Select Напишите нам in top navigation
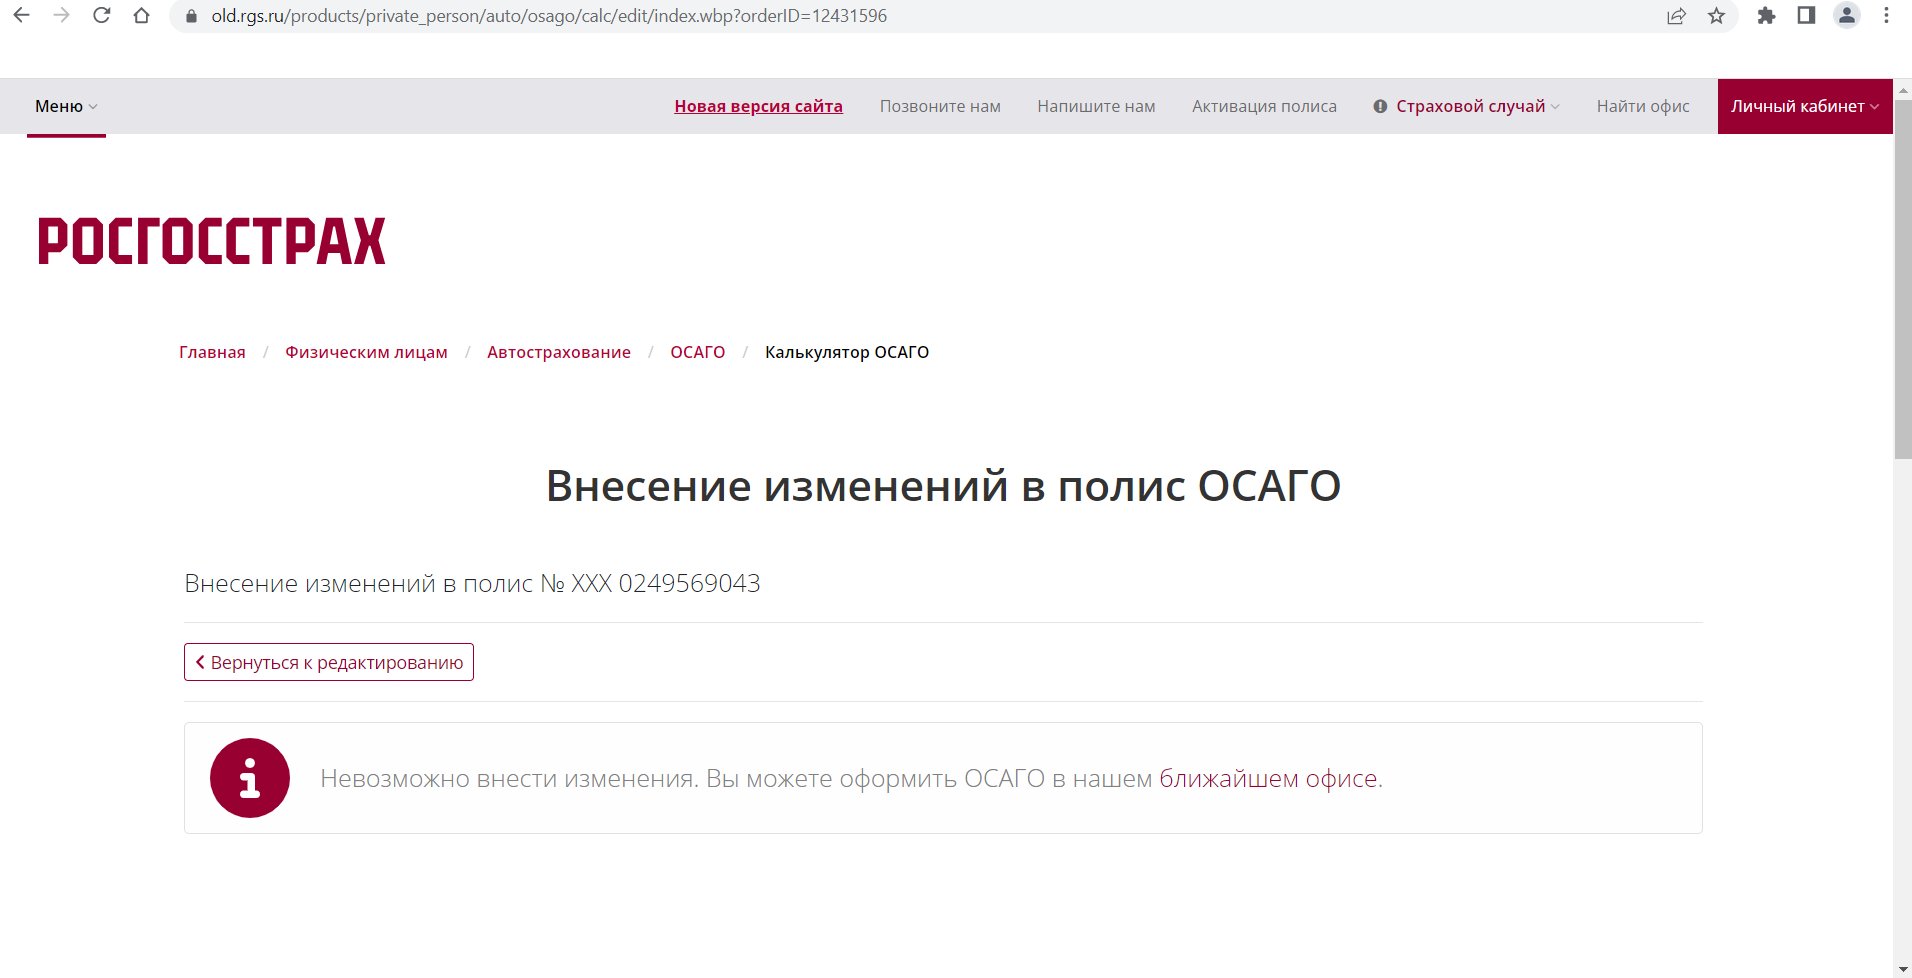Viewport: 1912px width, 978px height. click(1096, 106)
